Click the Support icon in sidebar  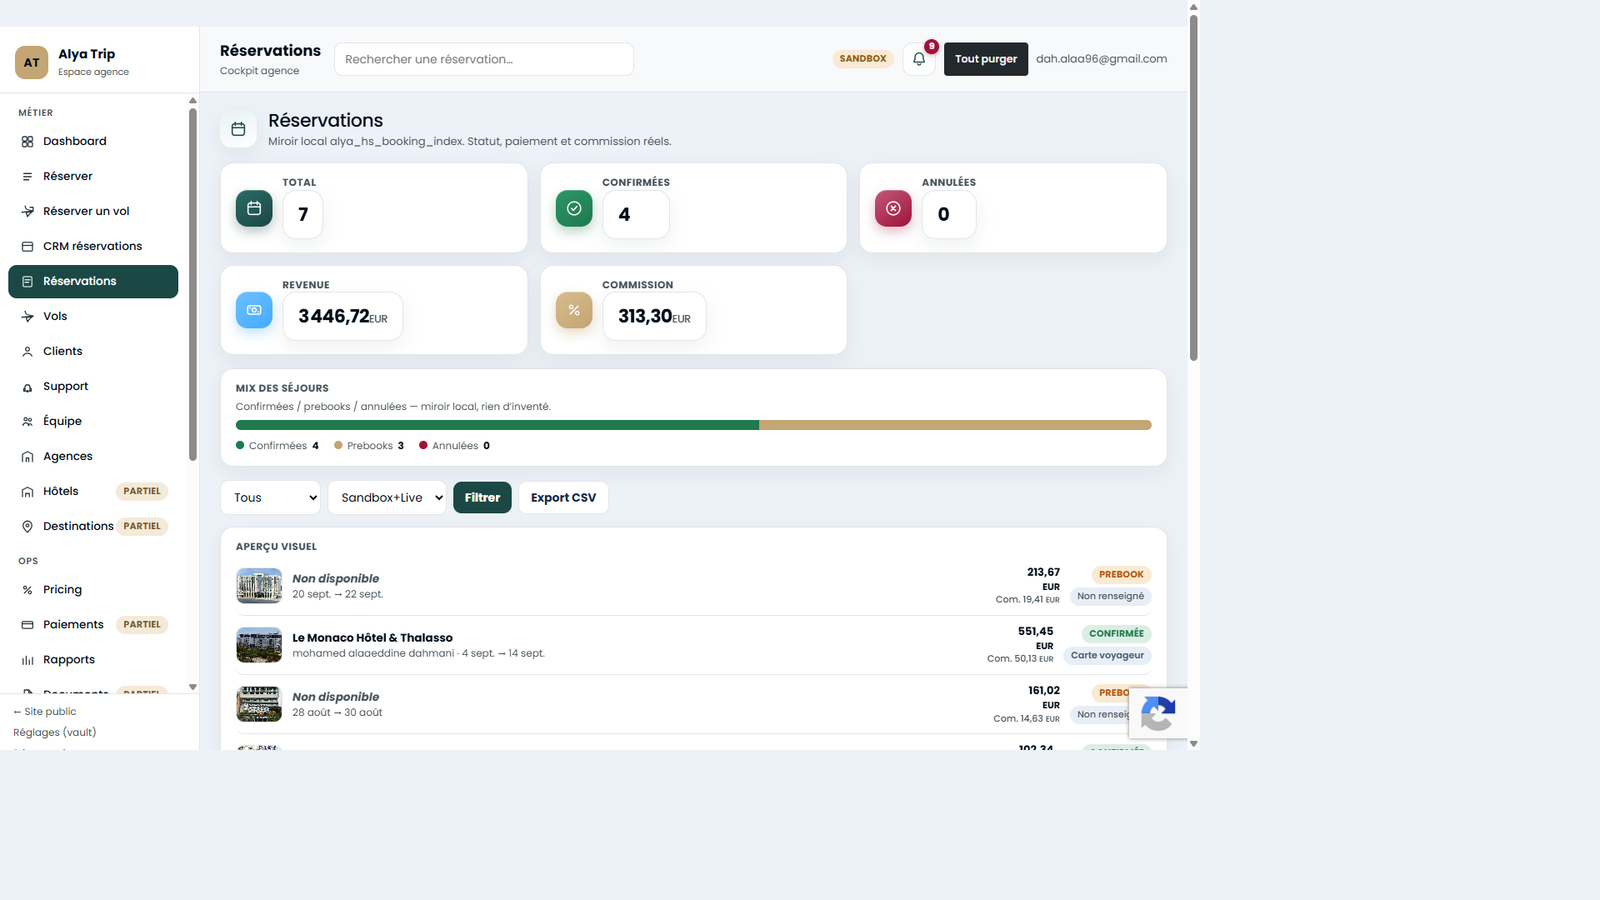pos(28,387)
